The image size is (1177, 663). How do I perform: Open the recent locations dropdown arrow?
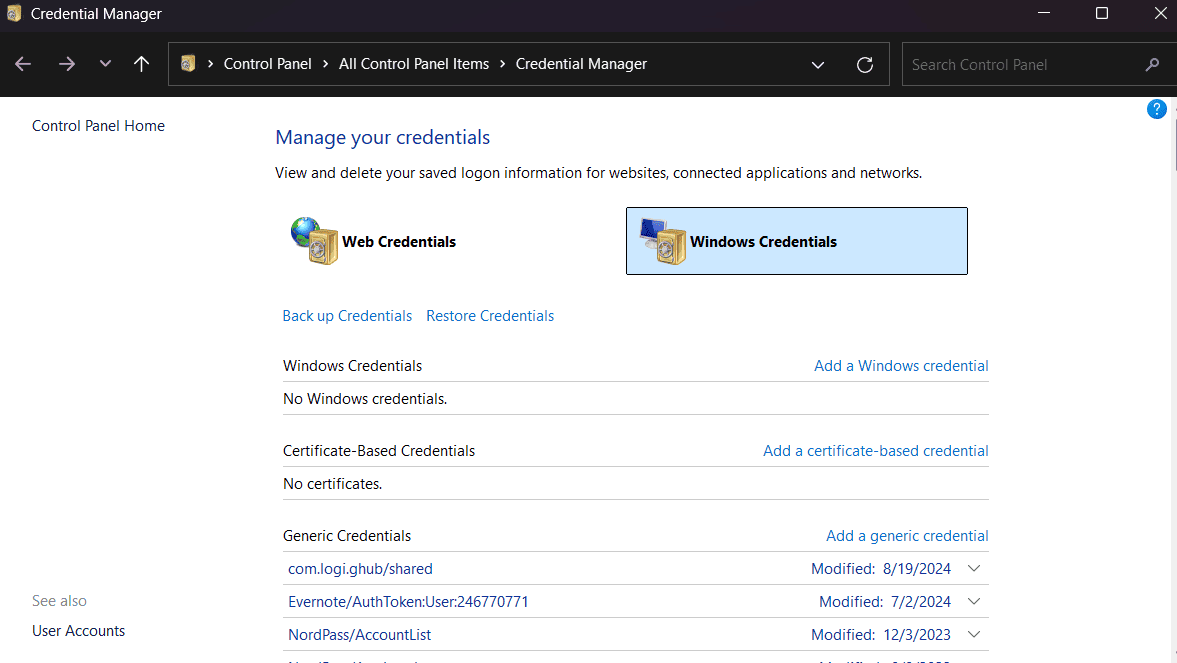(105, 64)
